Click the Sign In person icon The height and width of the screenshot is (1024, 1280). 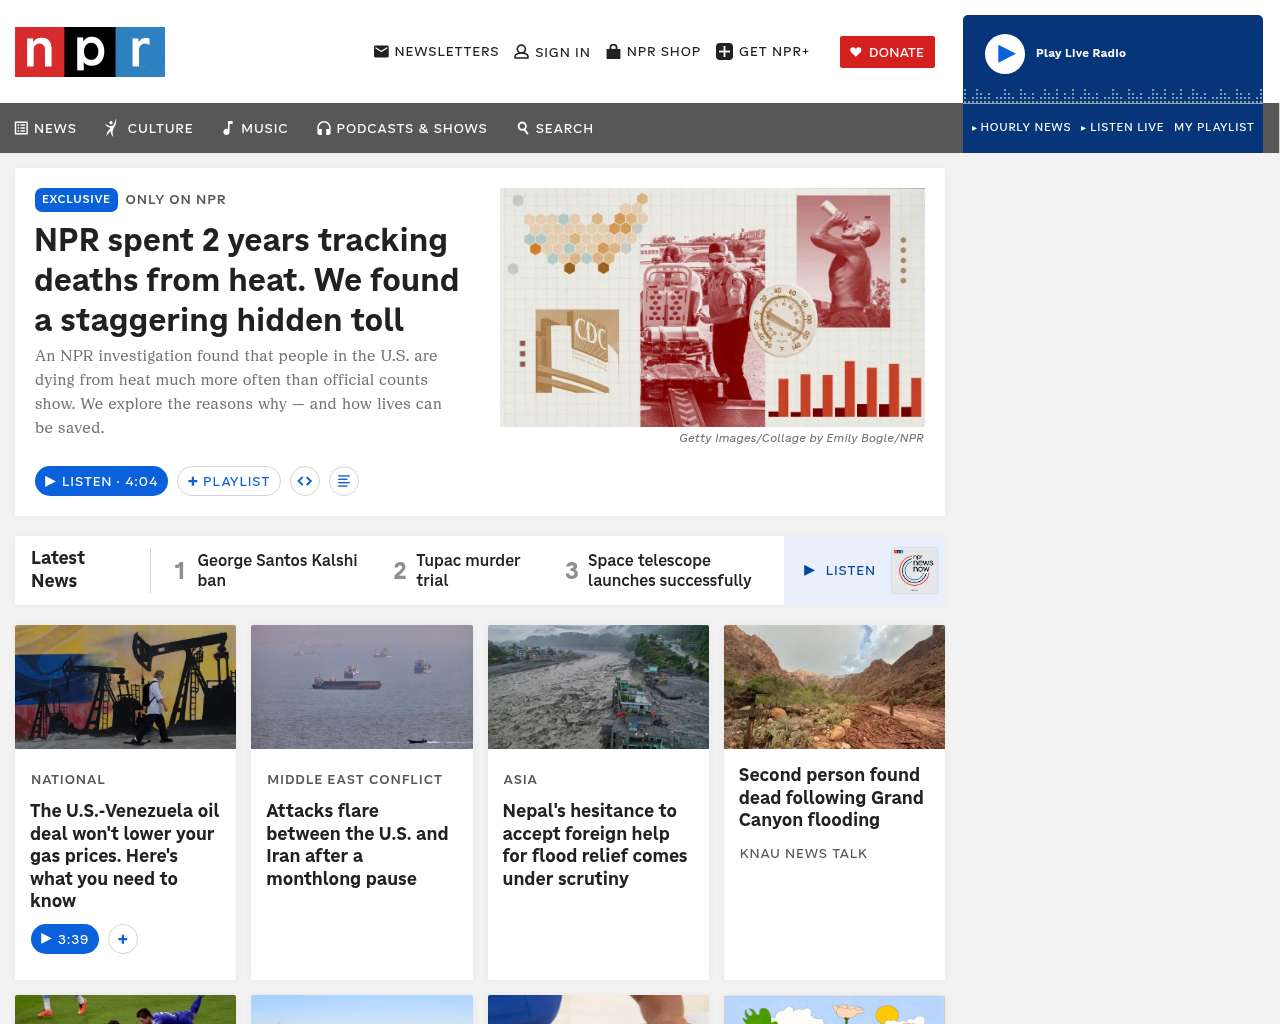pyautogui.click(x=521, y=52)
